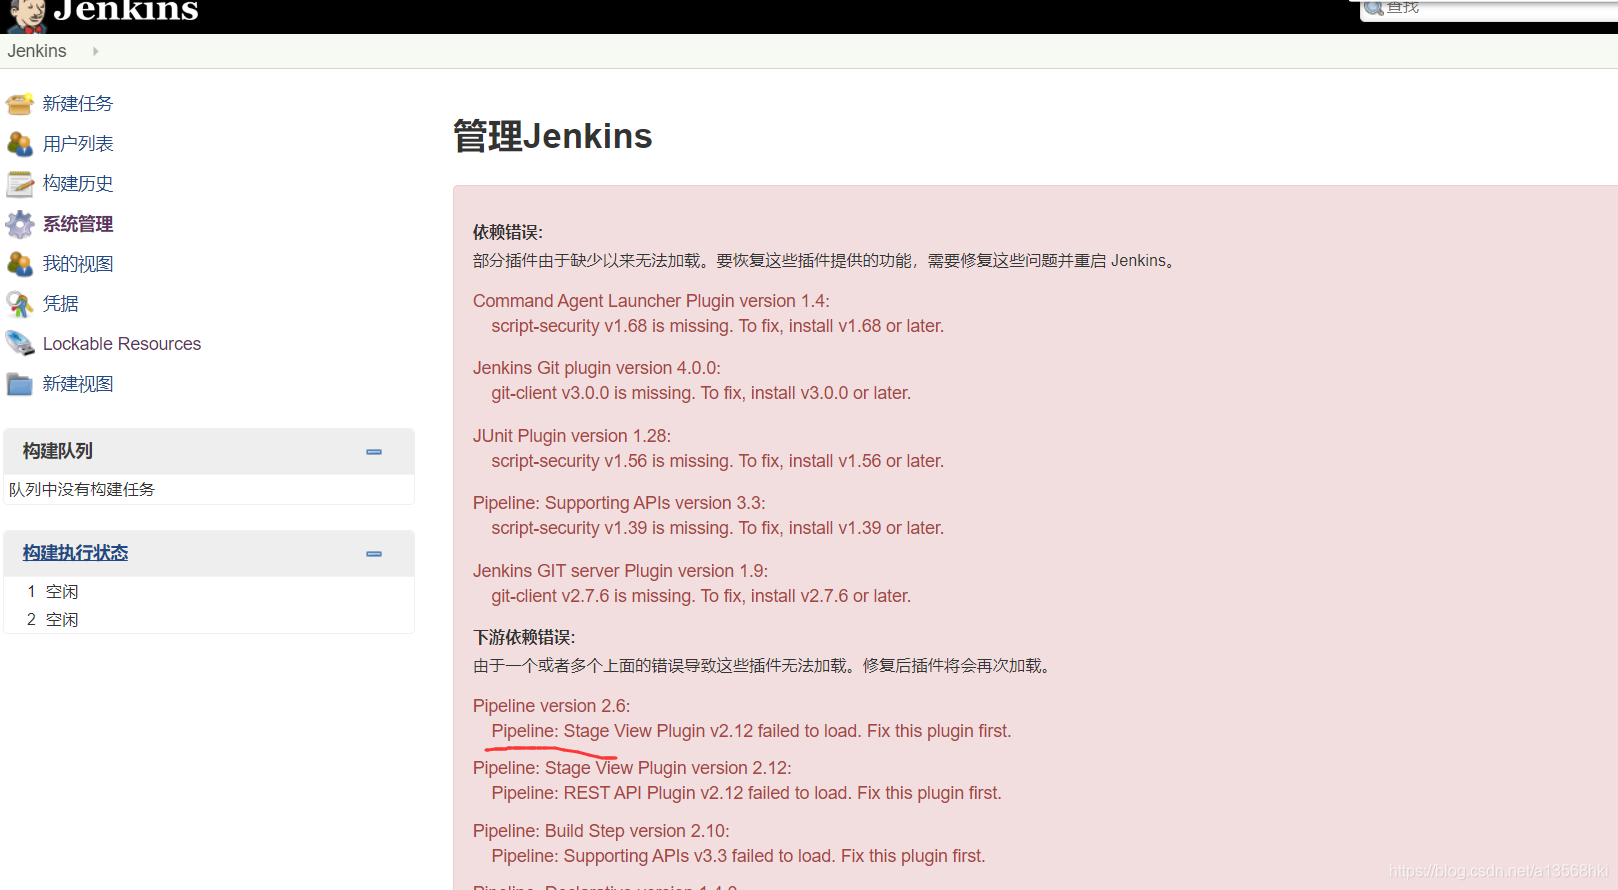Viewport: 1618px width, 890px height.
Task: Click the 新建视图 folder icon
Action: [20, 384]
